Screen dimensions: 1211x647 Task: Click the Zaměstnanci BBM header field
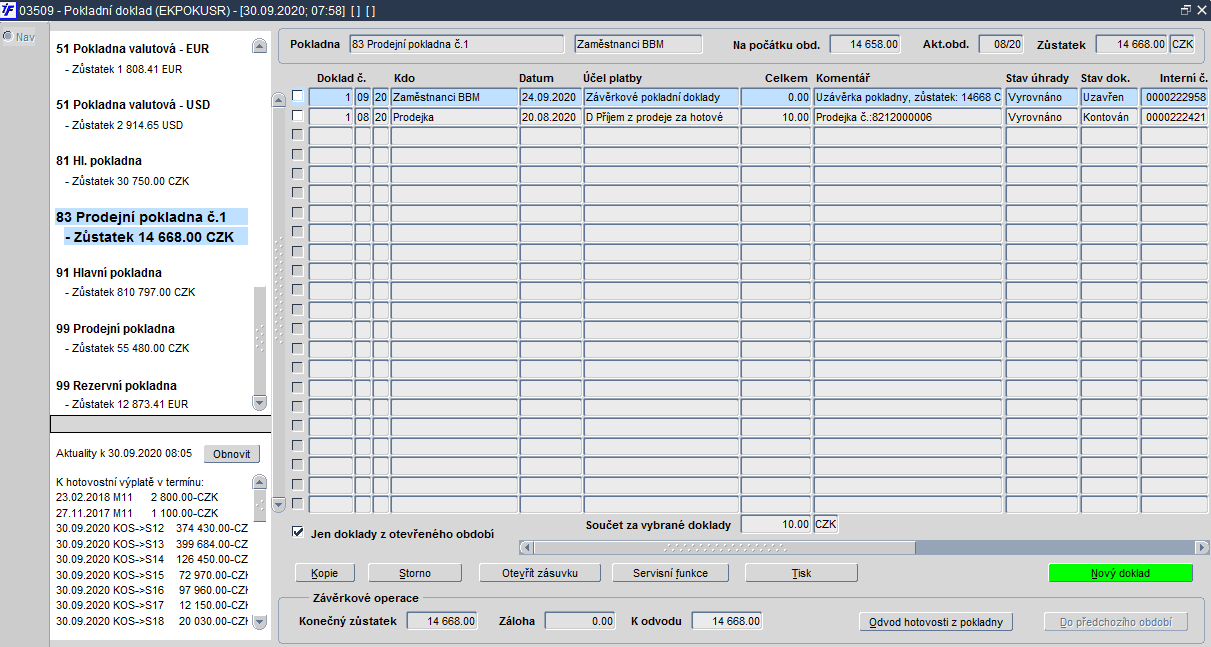tap(639, 44)
